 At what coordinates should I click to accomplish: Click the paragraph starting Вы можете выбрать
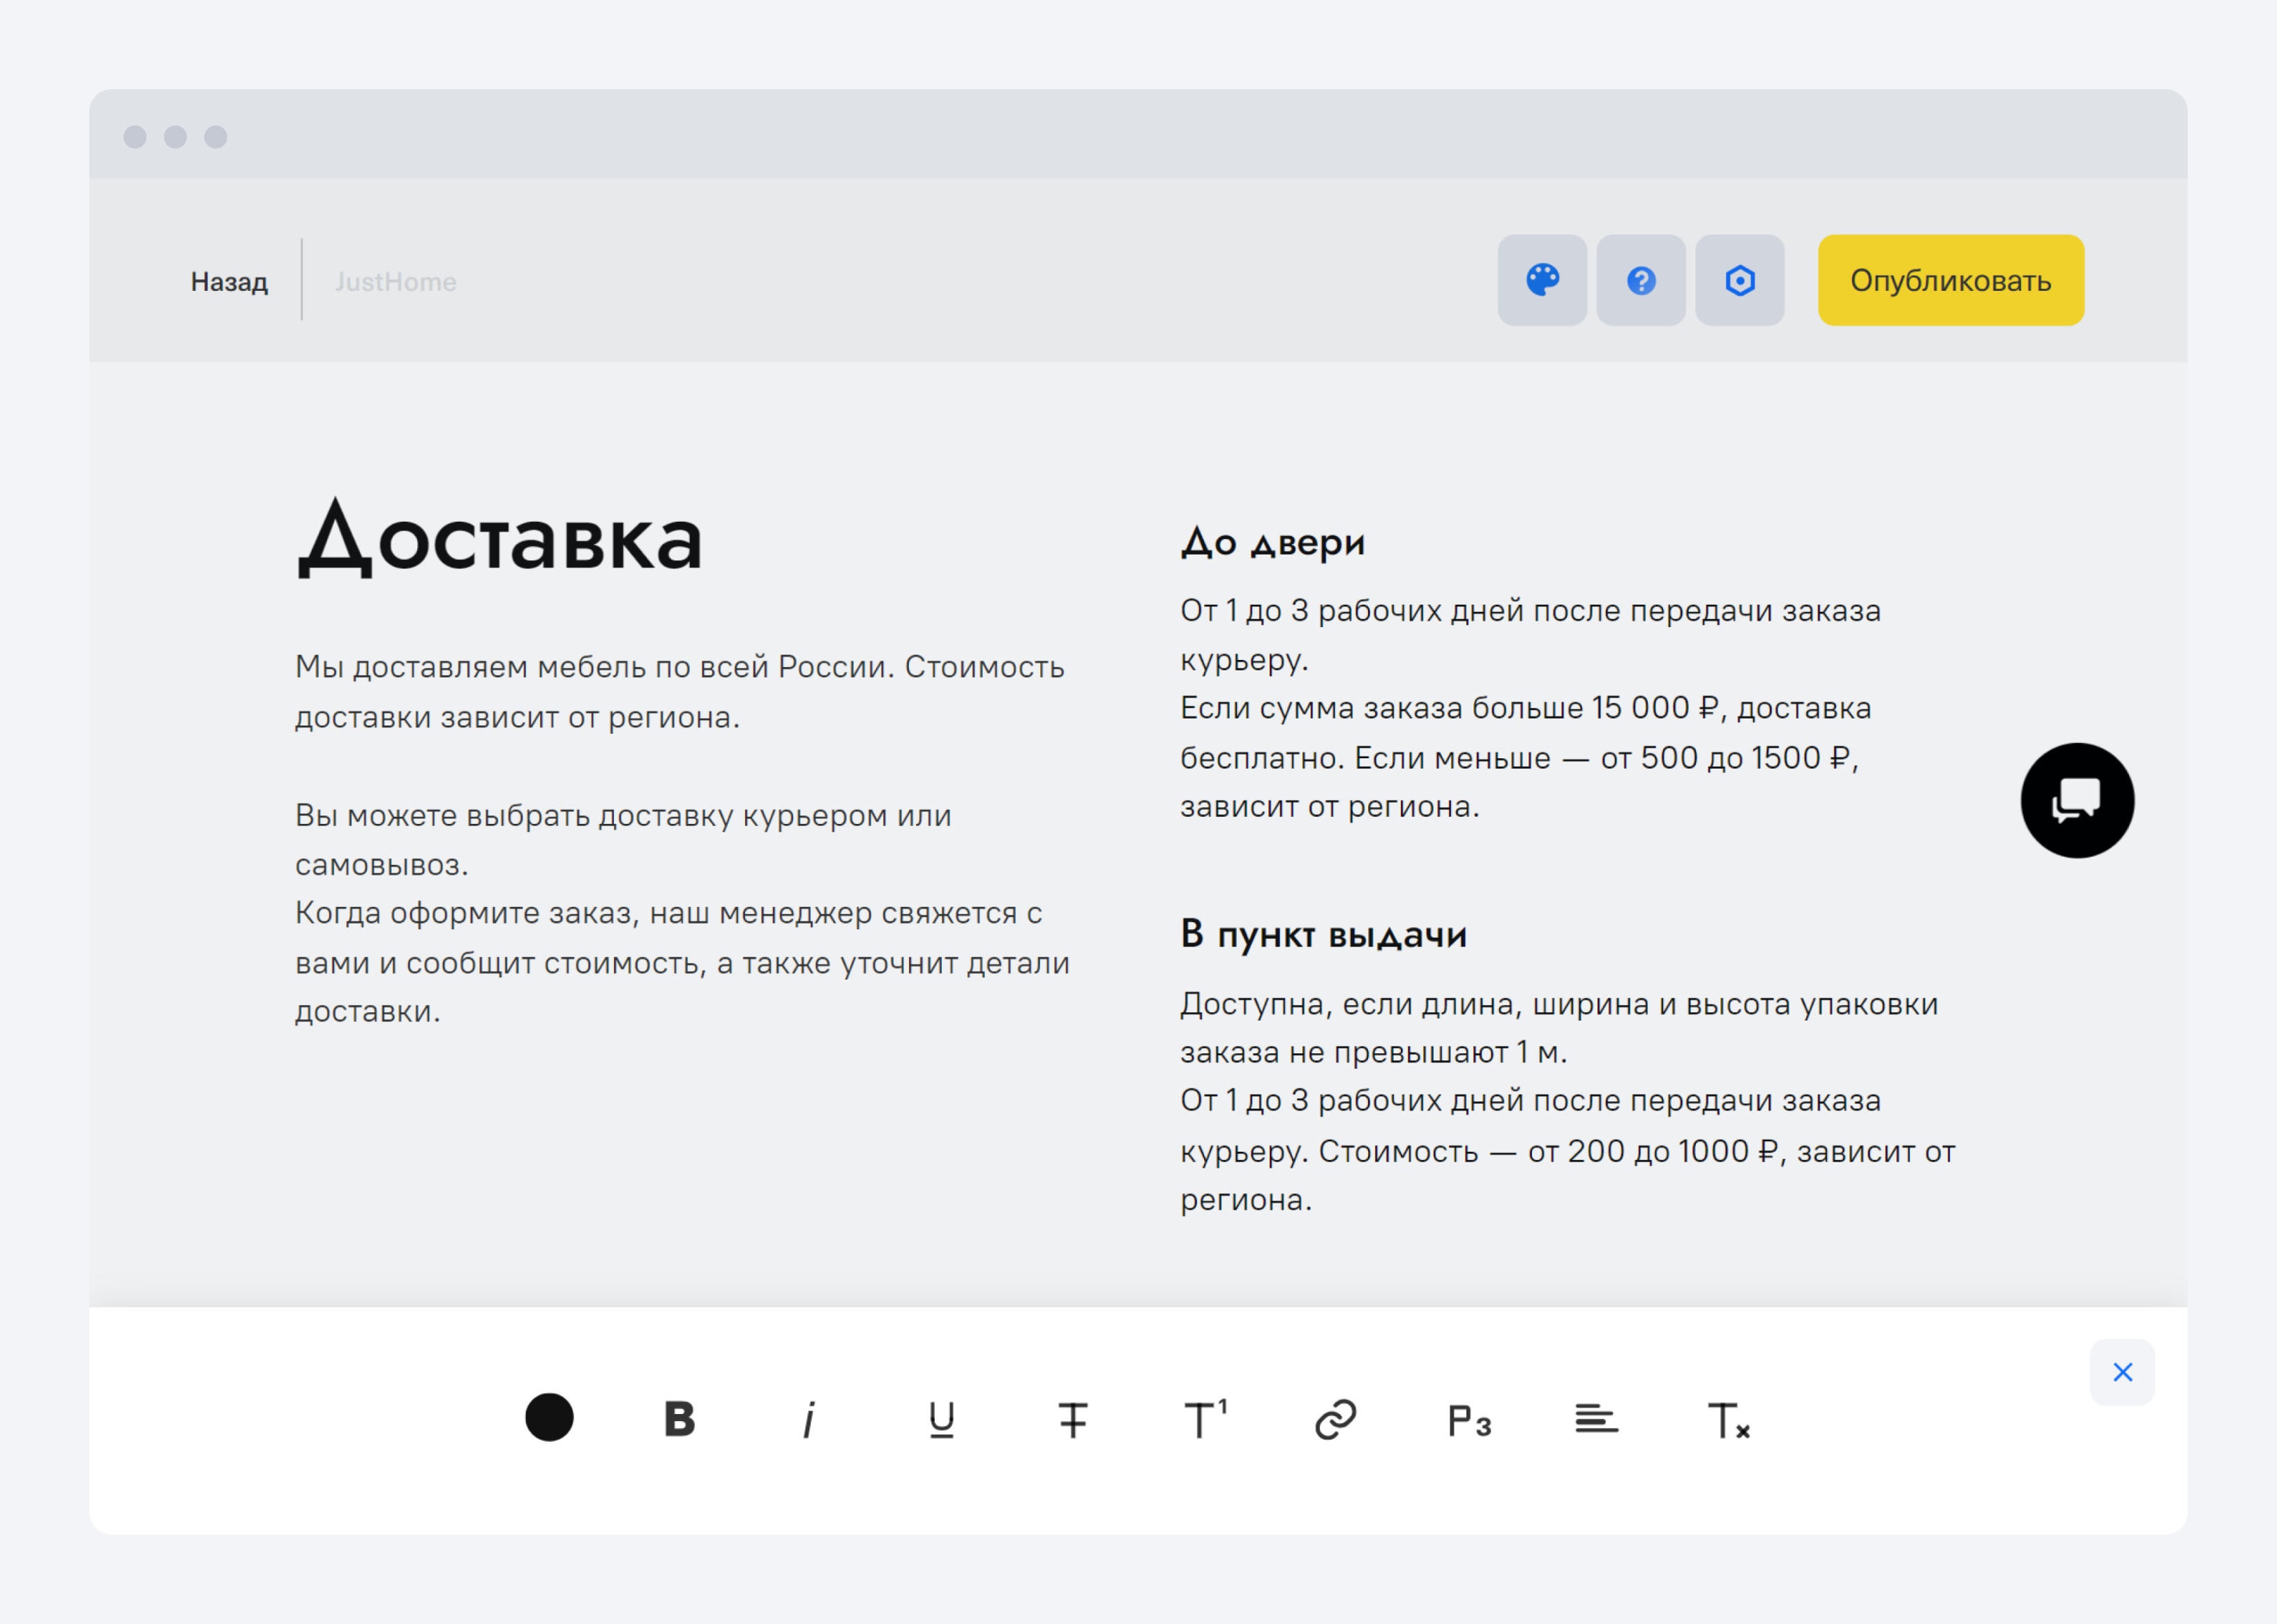click(623, 840)
